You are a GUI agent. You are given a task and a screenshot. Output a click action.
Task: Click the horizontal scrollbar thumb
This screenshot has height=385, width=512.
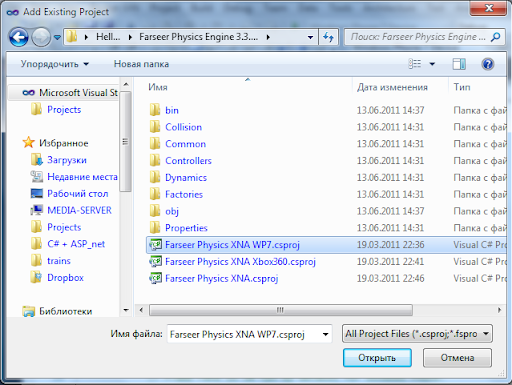click(281, 310)
